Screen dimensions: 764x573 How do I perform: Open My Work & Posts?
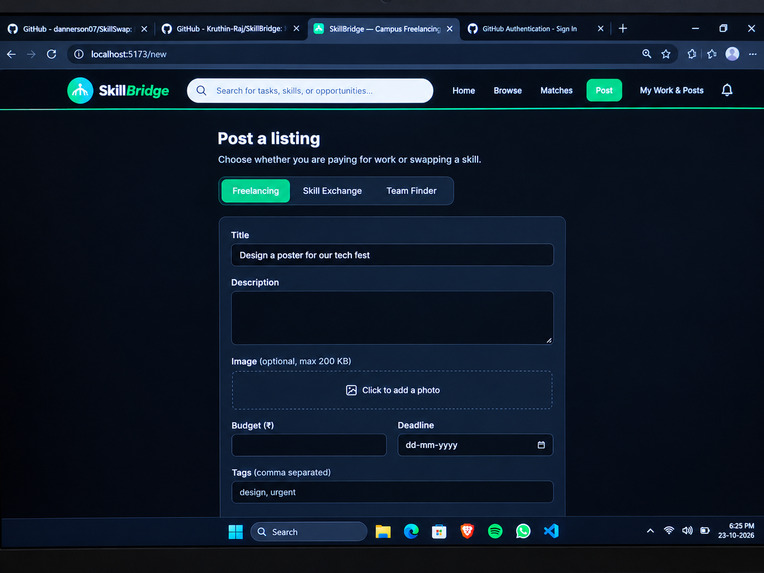671,91
